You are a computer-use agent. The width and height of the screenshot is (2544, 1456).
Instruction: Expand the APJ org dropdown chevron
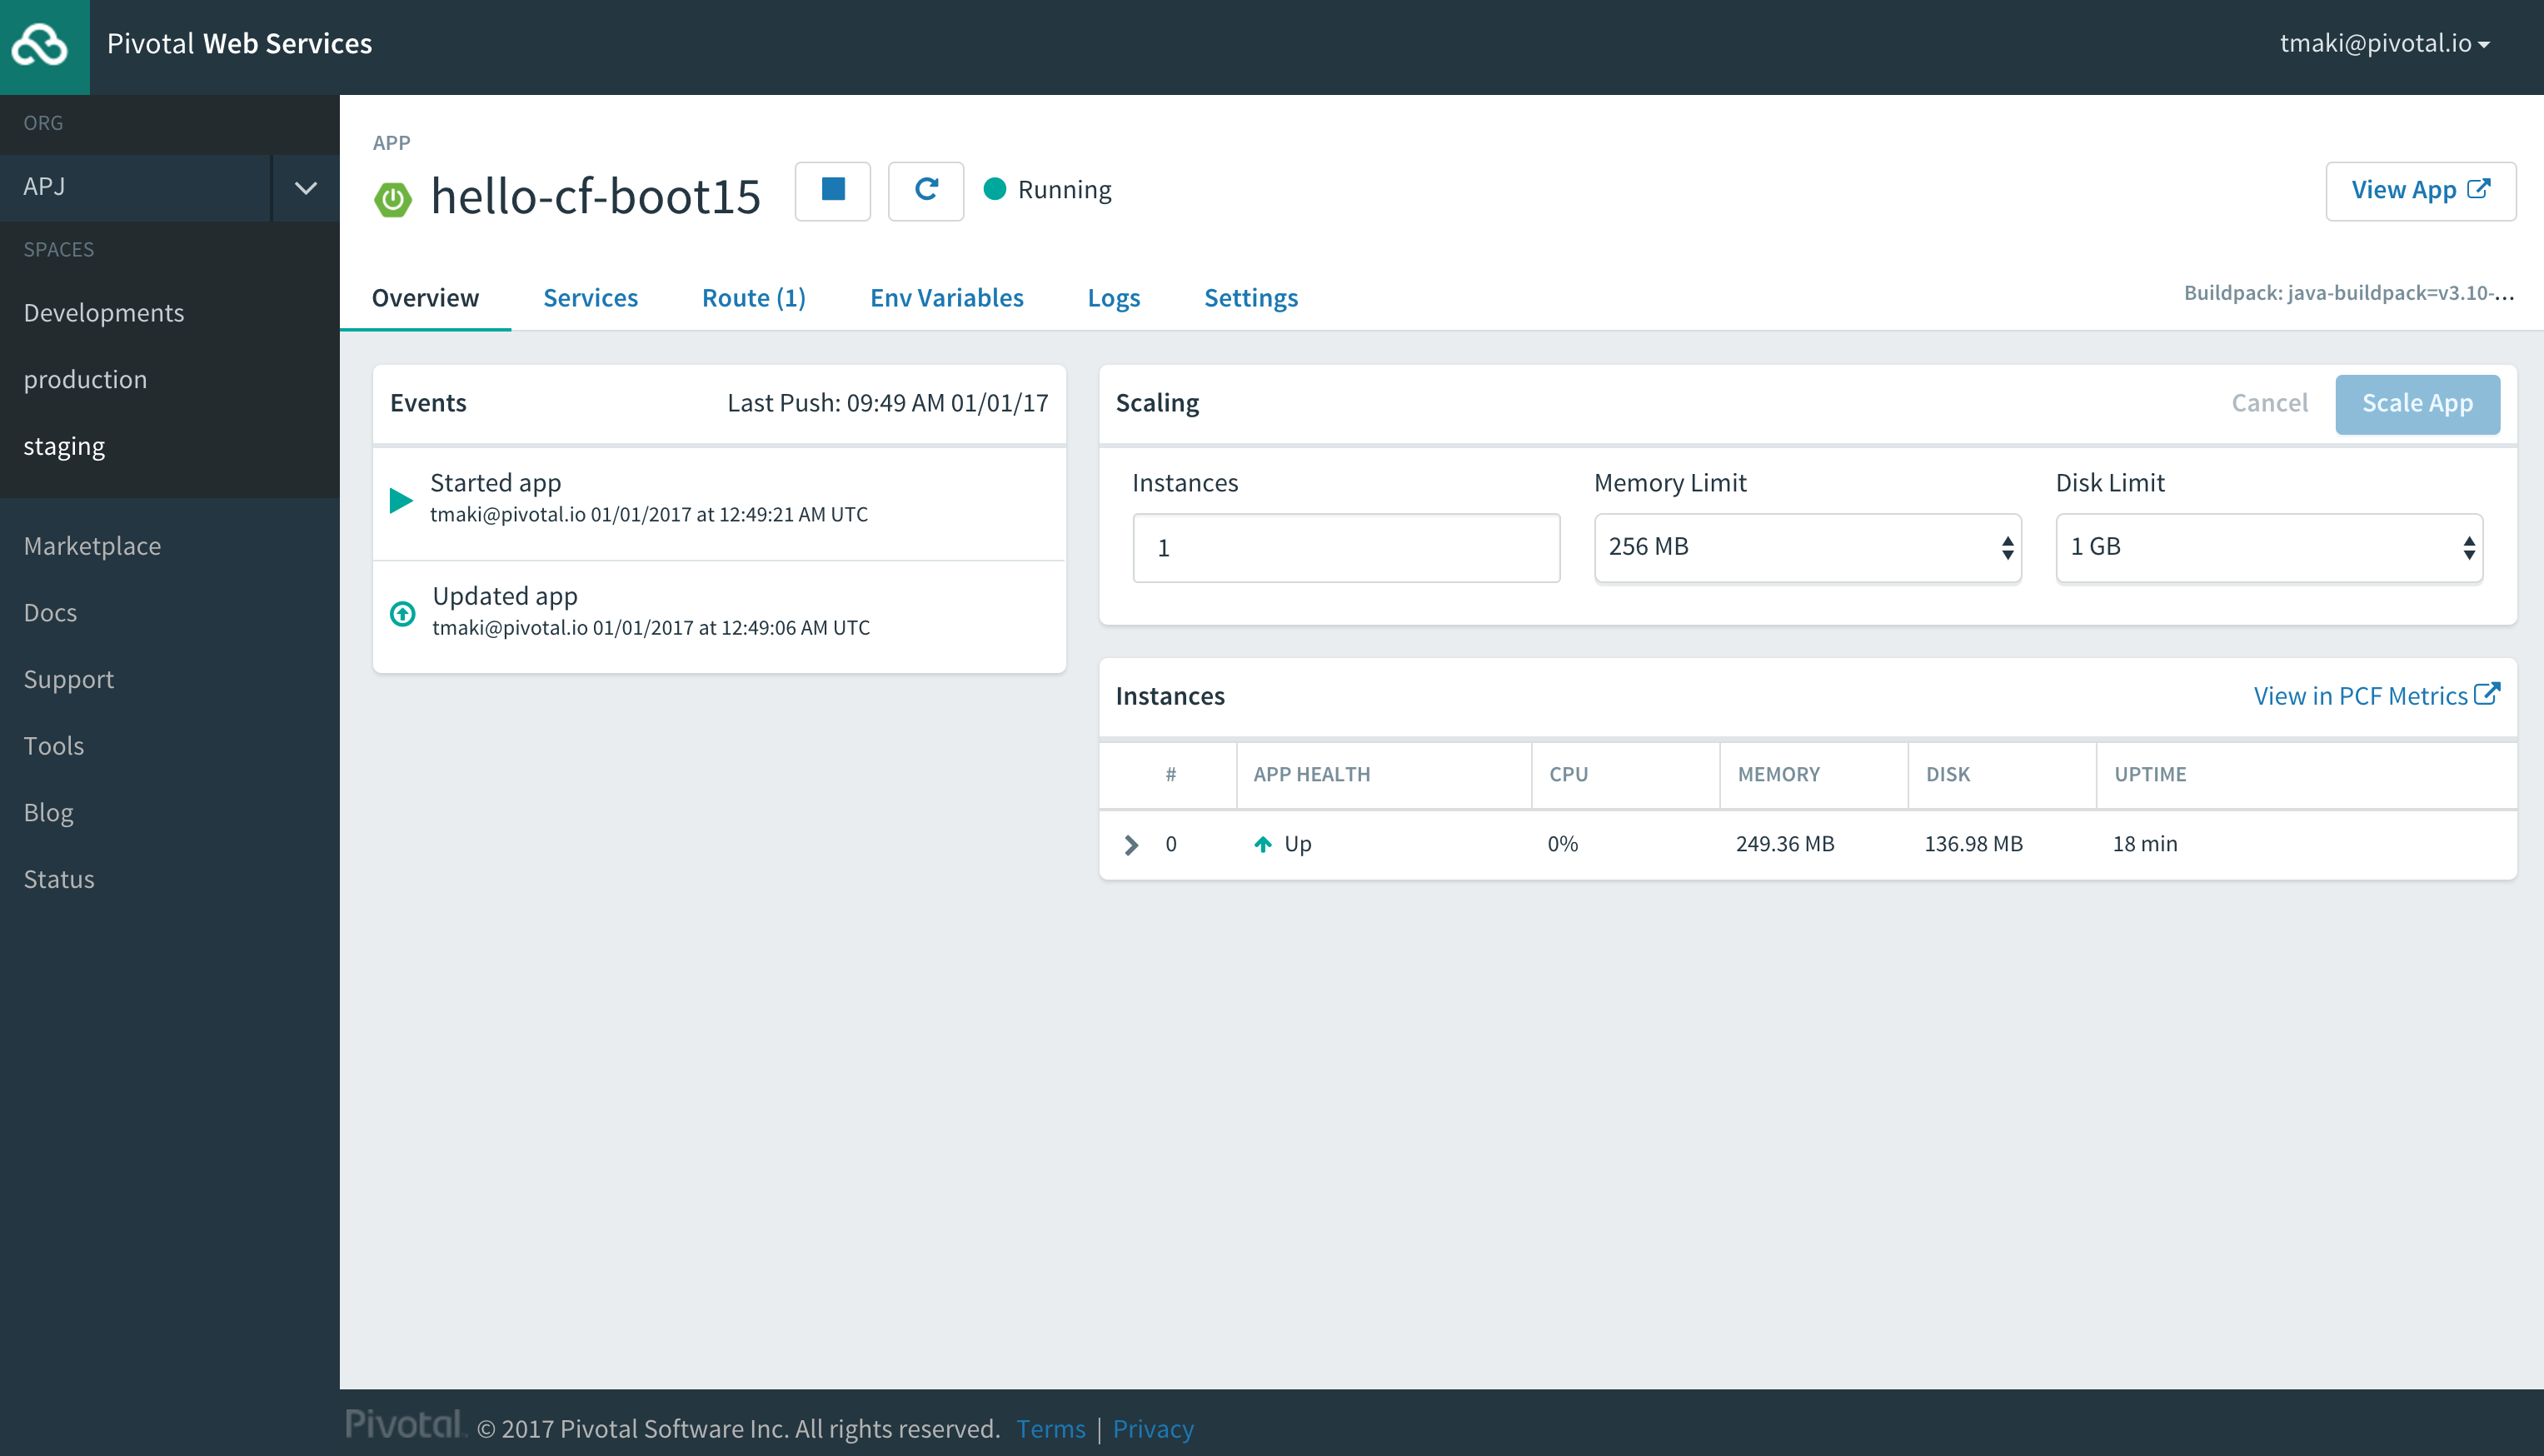point(305,187)
